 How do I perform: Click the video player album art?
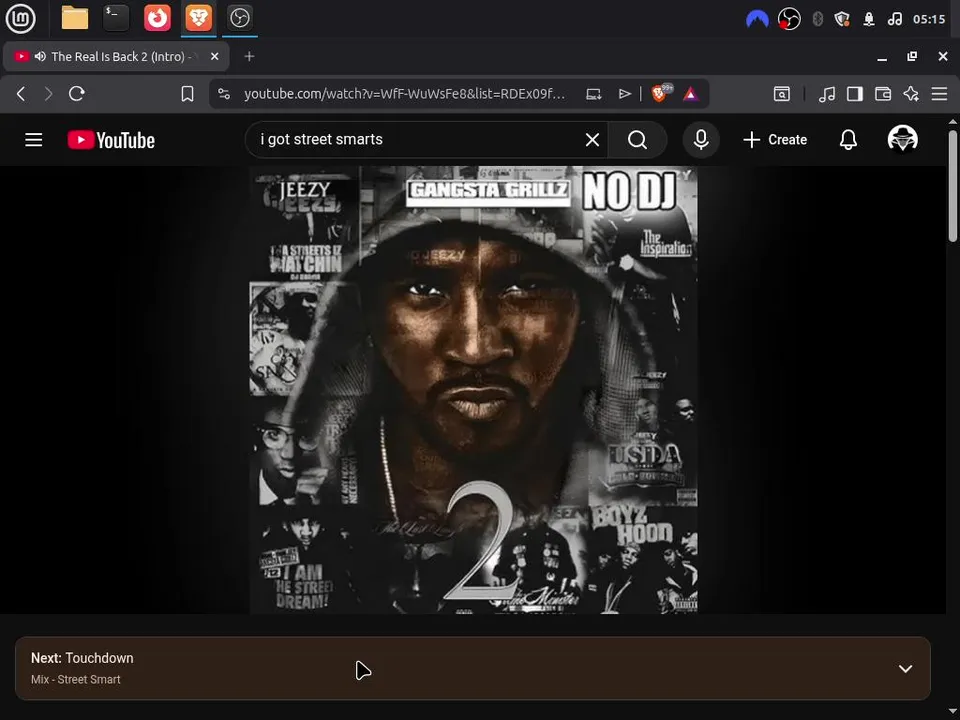tap(473, 389)
